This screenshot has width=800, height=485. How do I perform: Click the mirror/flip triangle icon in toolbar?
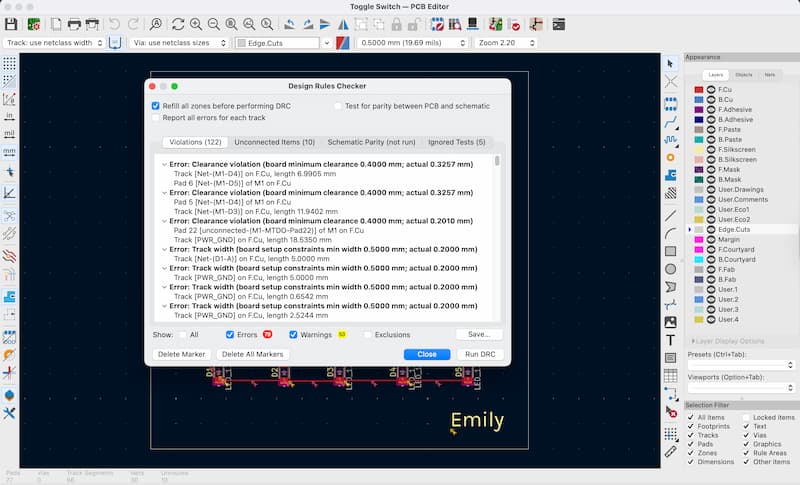[343, 24]
